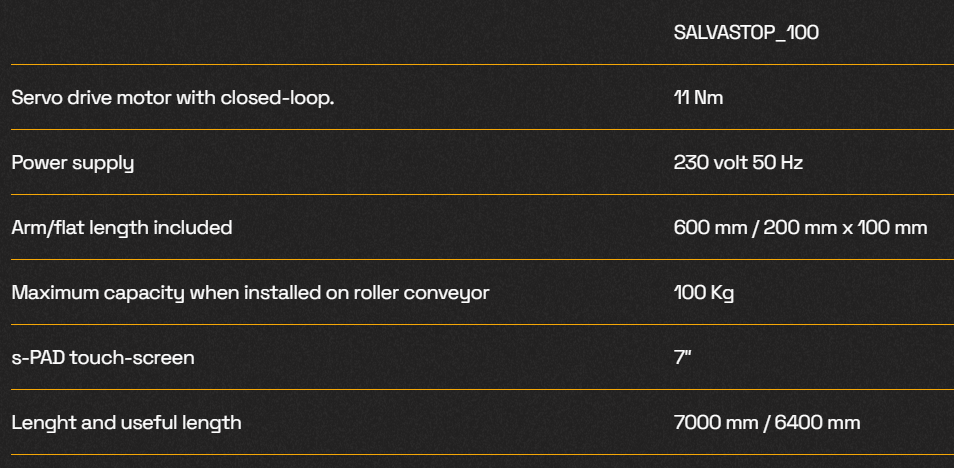Click the 100 Kg capacity value

click(705, 293)
